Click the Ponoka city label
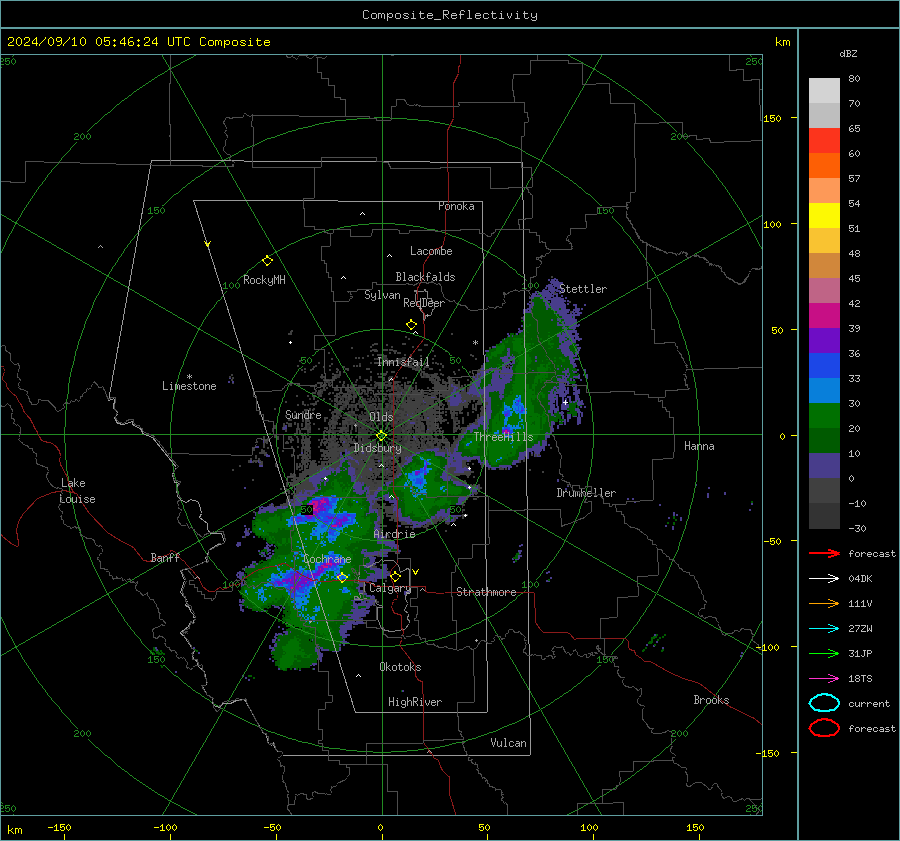 click(x=456, y=206)
